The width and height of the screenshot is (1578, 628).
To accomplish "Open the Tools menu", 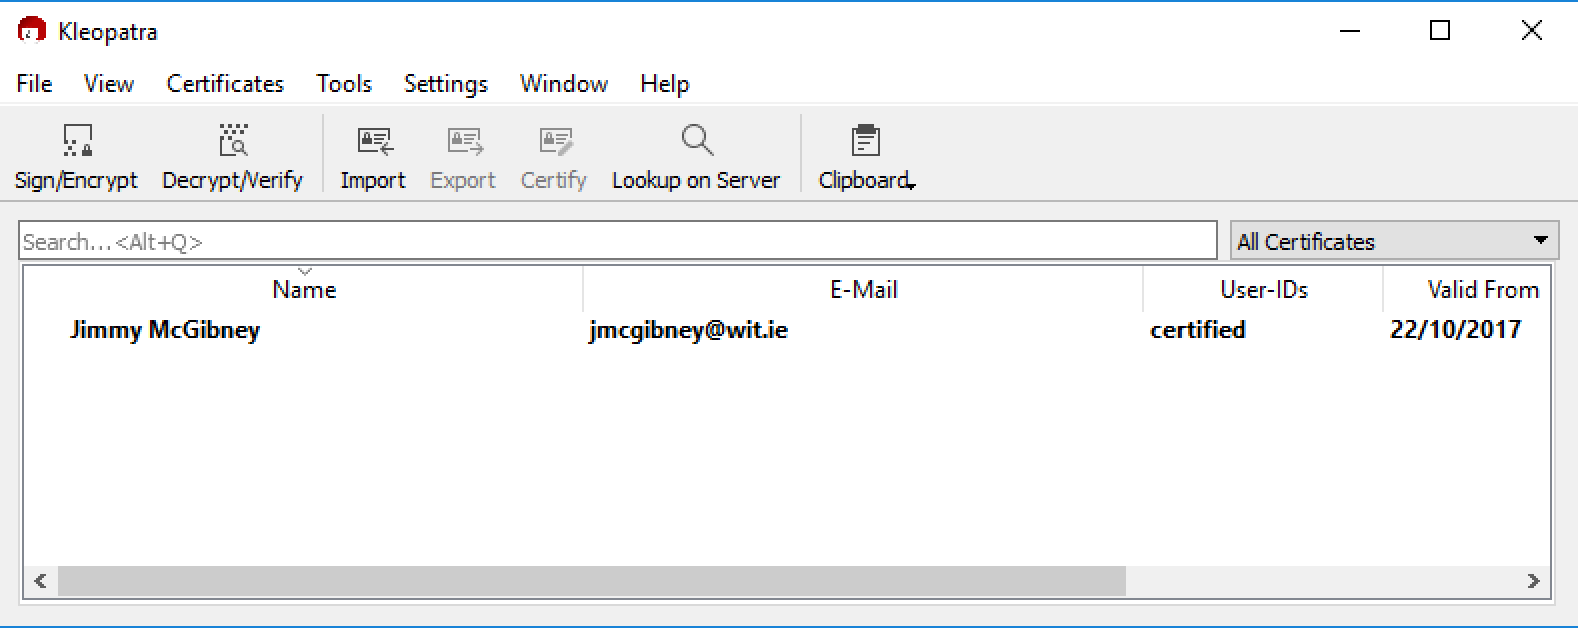I will coord(344,84).
